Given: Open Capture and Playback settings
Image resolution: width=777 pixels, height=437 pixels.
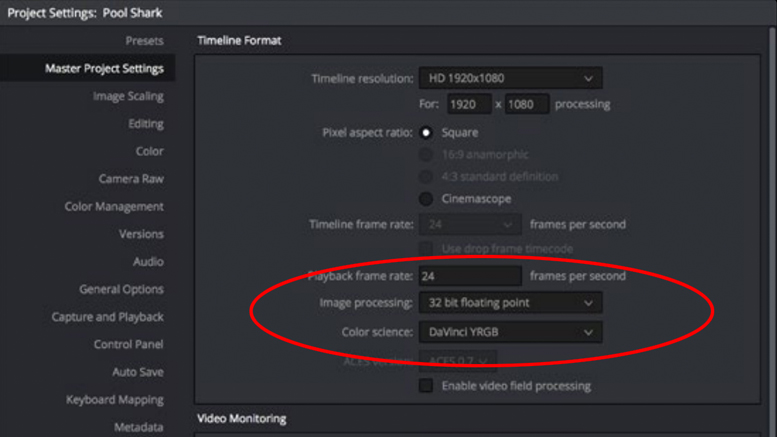Looking at the screenshot, I should click(108, 317).
